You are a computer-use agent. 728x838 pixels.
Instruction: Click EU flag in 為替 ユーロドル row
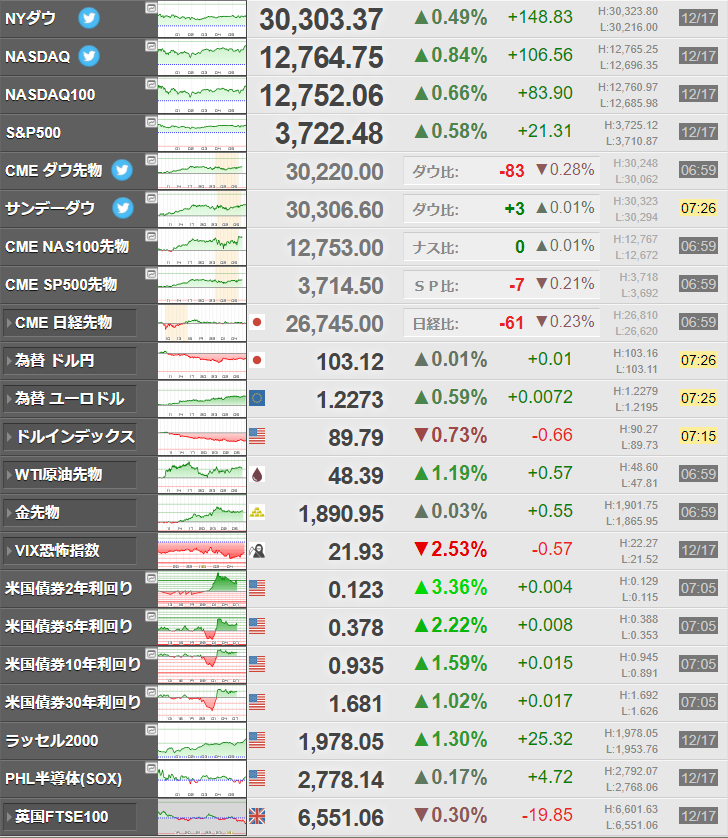[x=257, y=398]
